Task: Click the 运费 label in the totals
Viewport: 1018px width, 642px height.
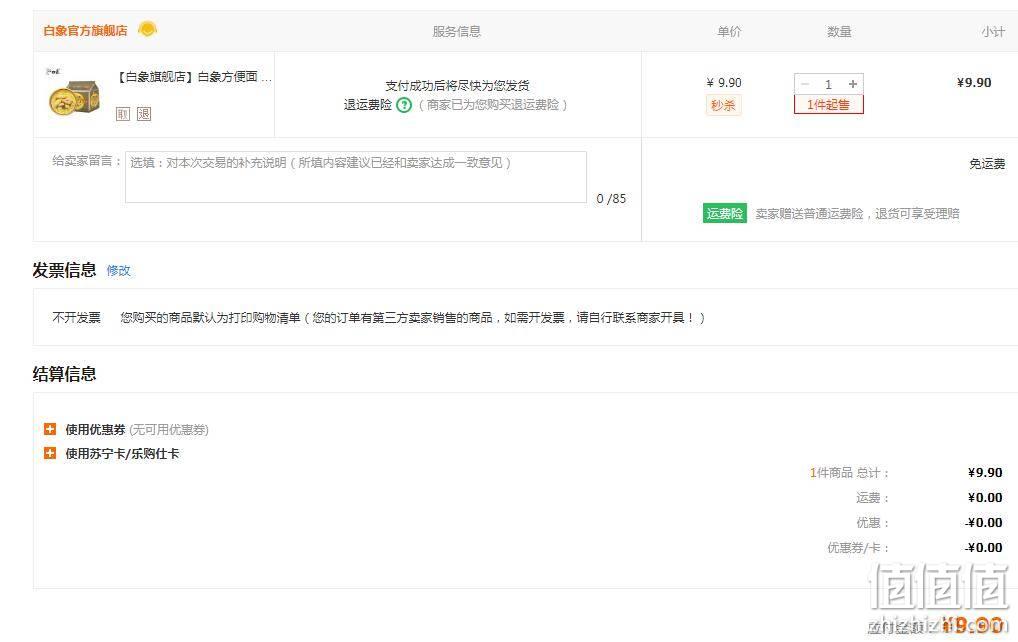Action: tap(872, 498)
